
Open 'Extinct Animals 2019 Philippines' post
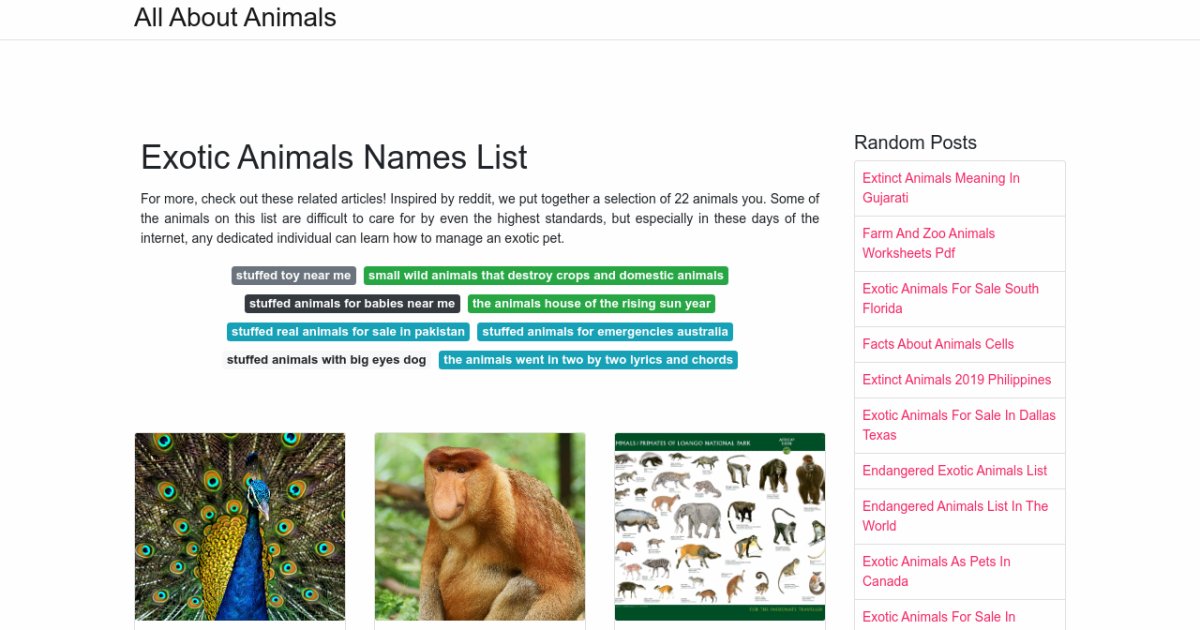pos(957,380)
